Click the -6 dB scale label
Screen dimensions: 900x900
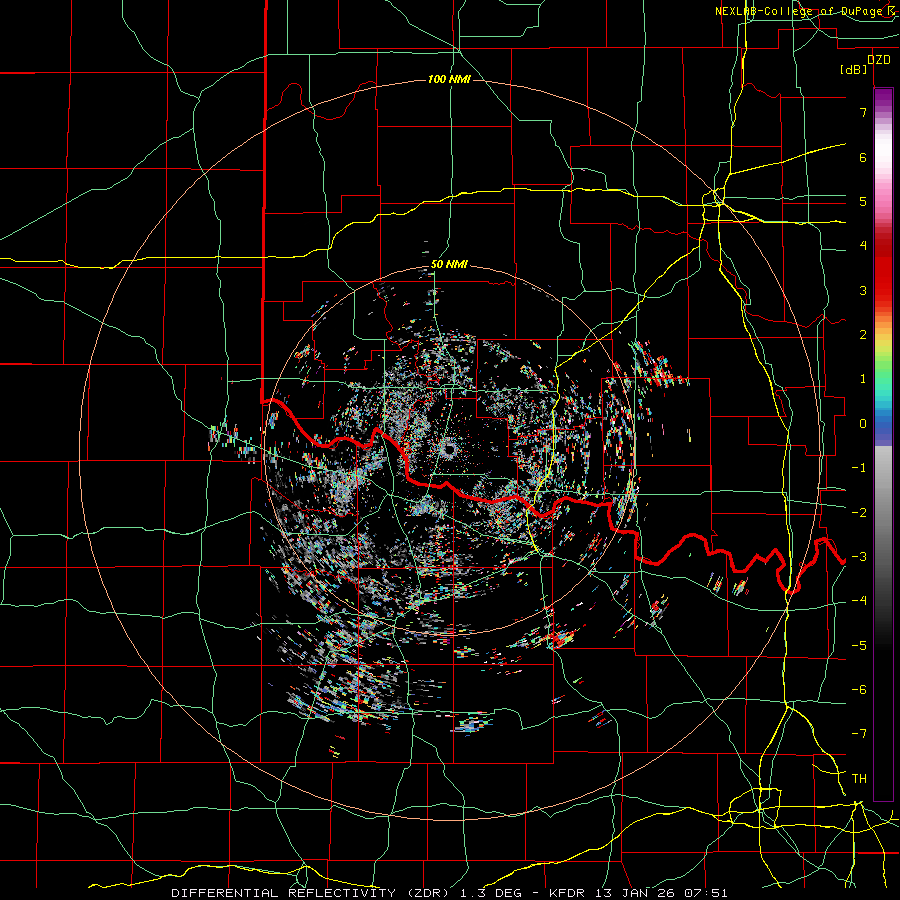point(859,690)
